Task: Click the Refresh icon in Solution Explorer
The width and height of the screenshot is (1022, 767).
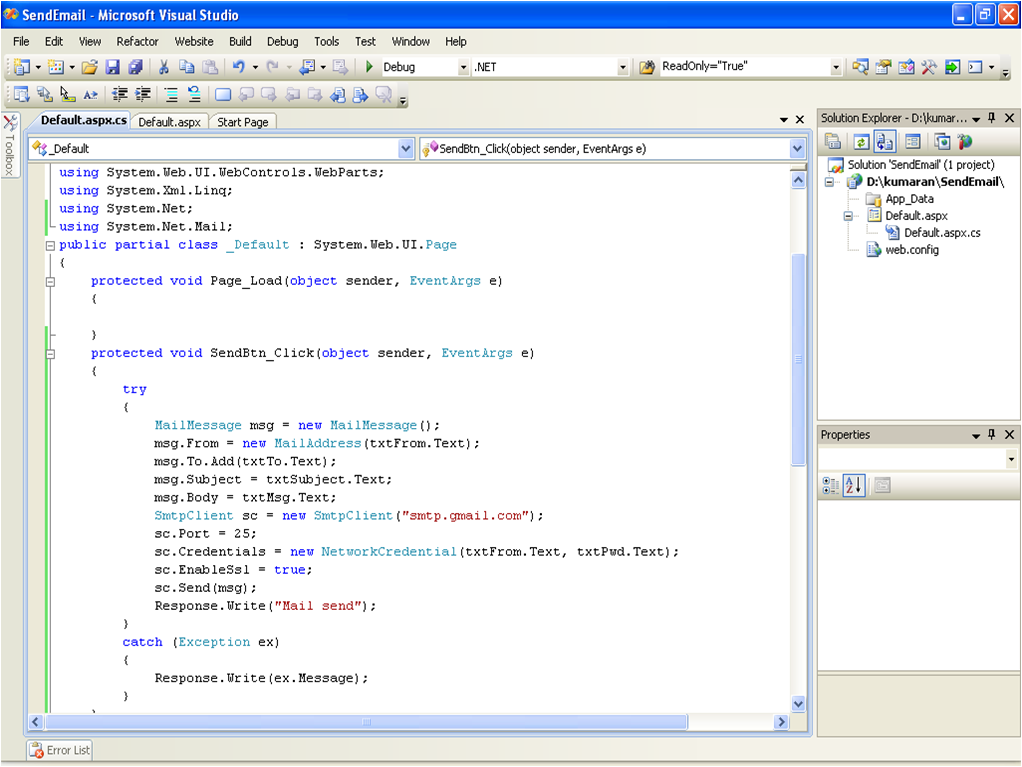Action: click(x=861, y=140)
